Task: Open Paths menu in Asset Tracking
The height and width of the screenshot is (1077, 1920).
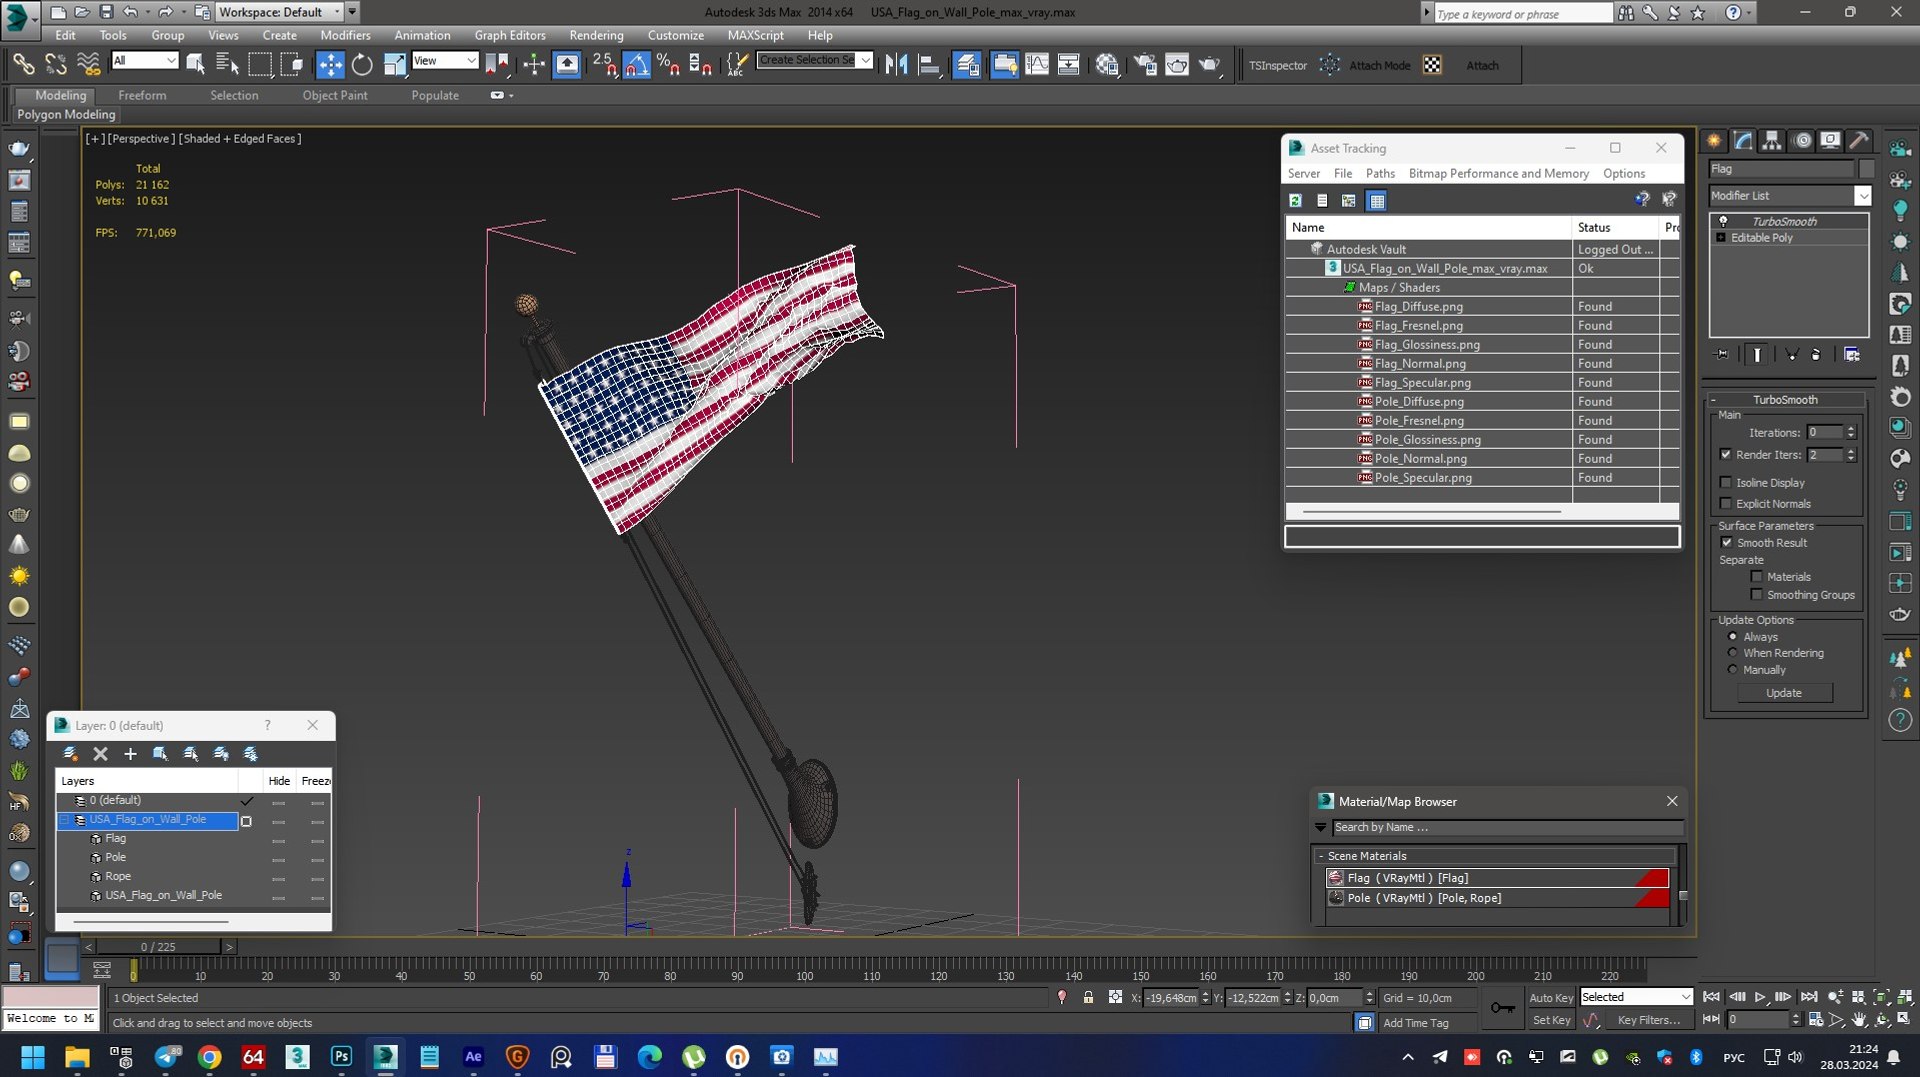Action: pos(1380,173)
